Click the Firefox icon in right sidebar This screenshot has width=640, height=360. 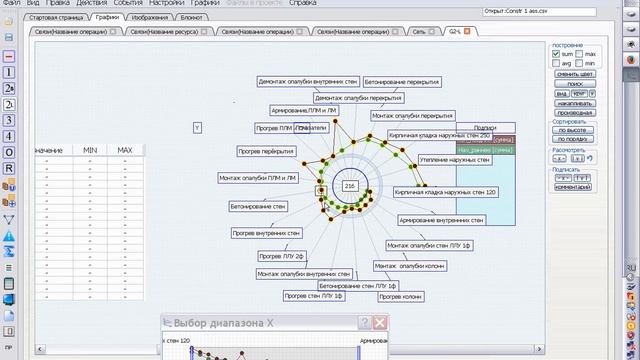pos(631,60)
